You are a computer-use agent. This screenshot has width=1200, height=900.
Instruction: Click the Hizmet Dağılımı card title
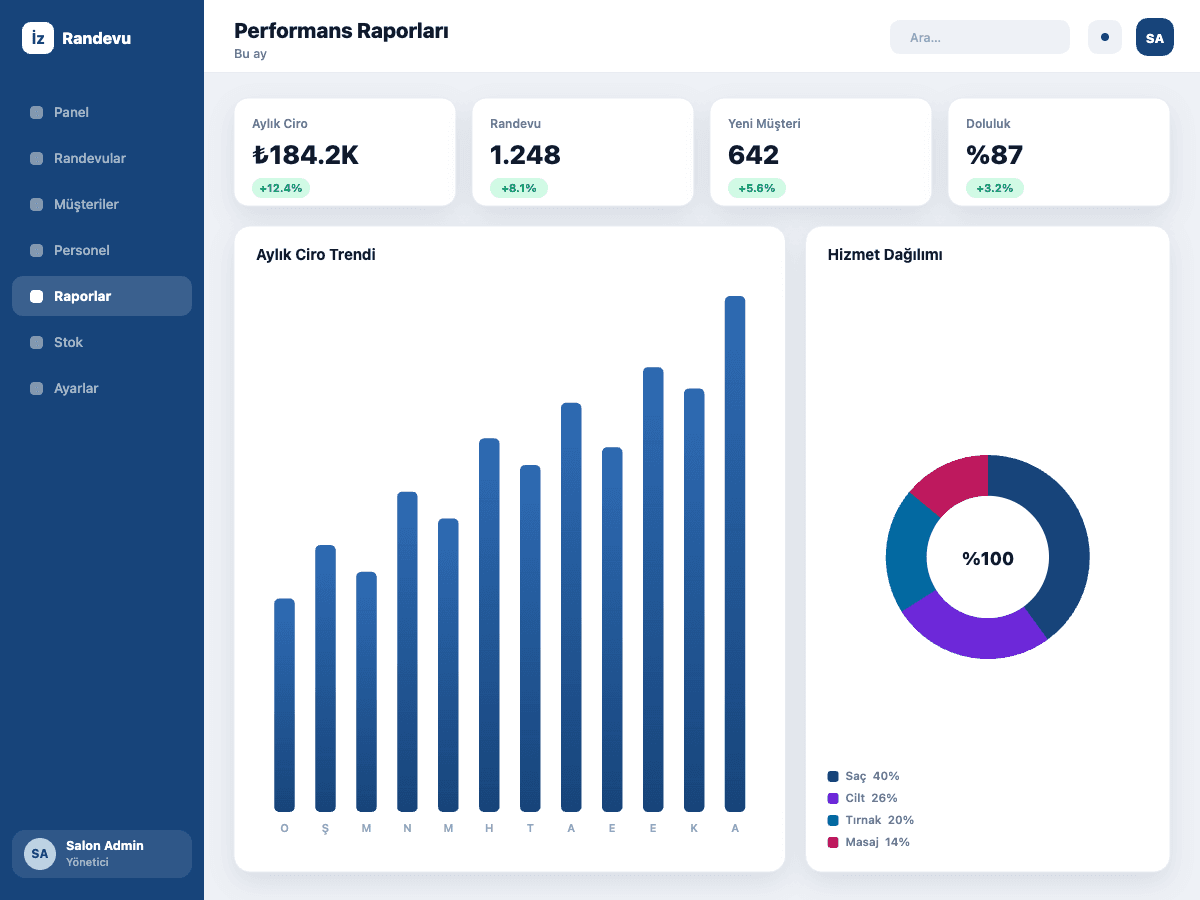click(x=885, y=254)
